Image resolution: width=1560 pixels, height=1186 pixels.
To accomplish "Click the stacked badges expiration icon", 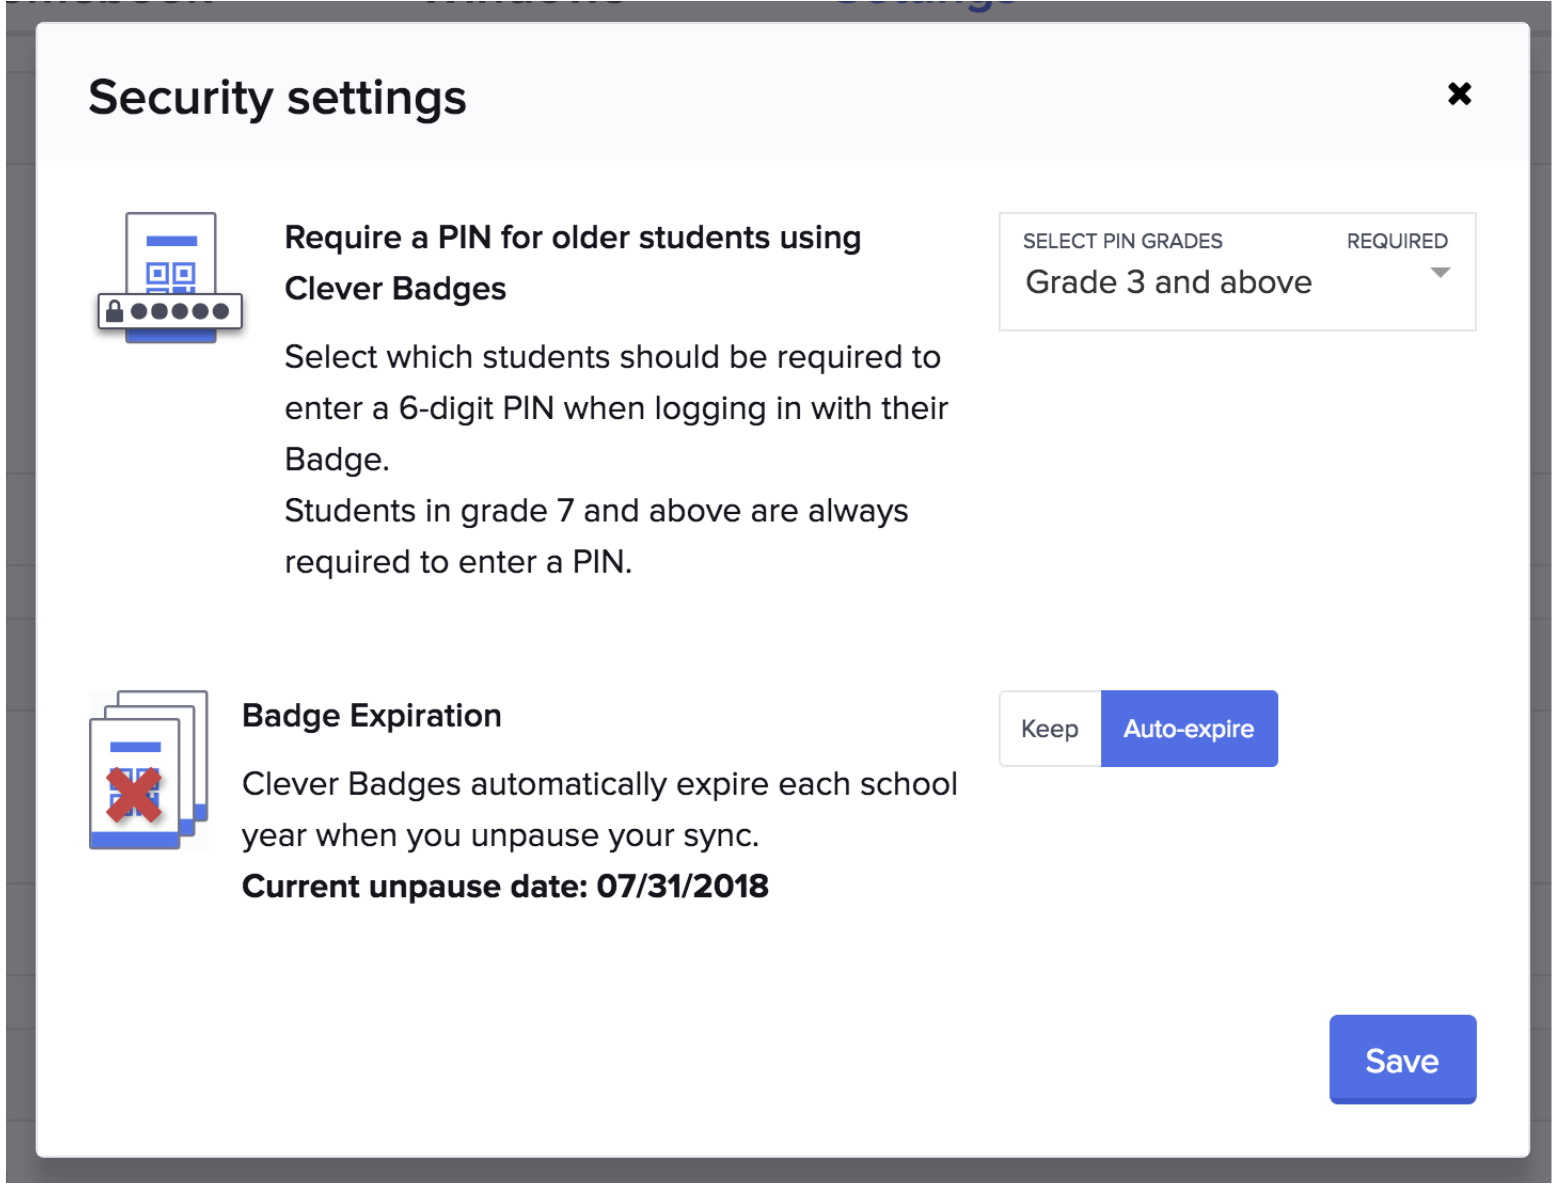I will [x=150, y=770].
